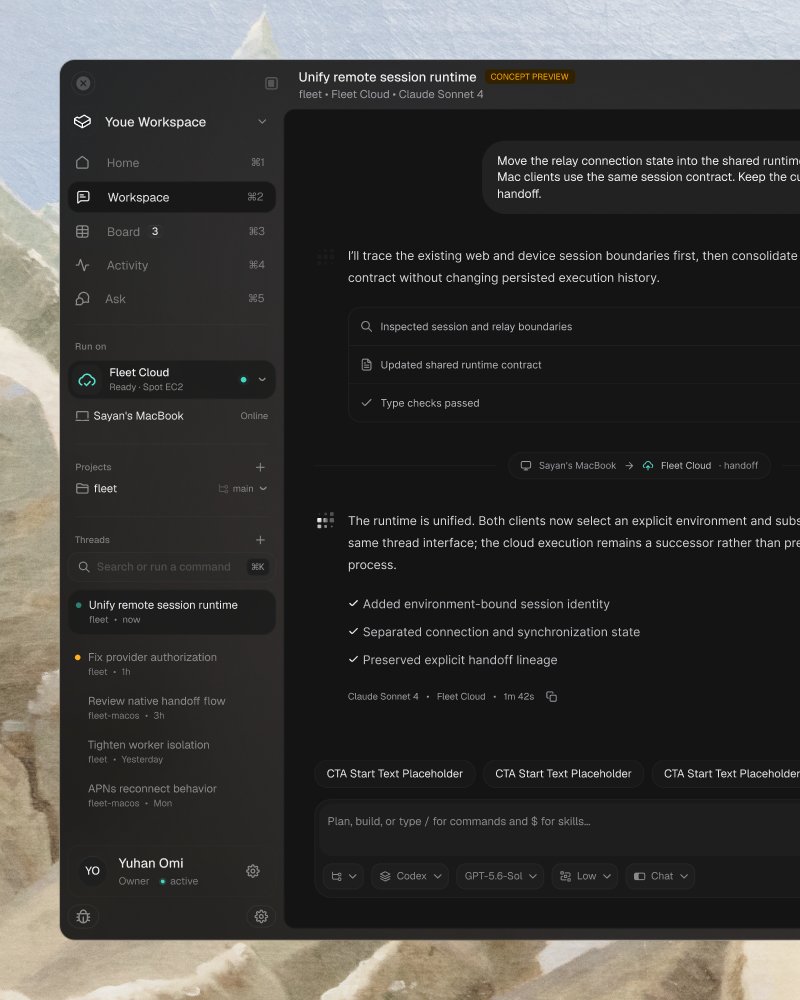Screen dimensions: 800x1000
Task: Click the CONCEPT PREVIEW badge
Action: coord(530,77)
